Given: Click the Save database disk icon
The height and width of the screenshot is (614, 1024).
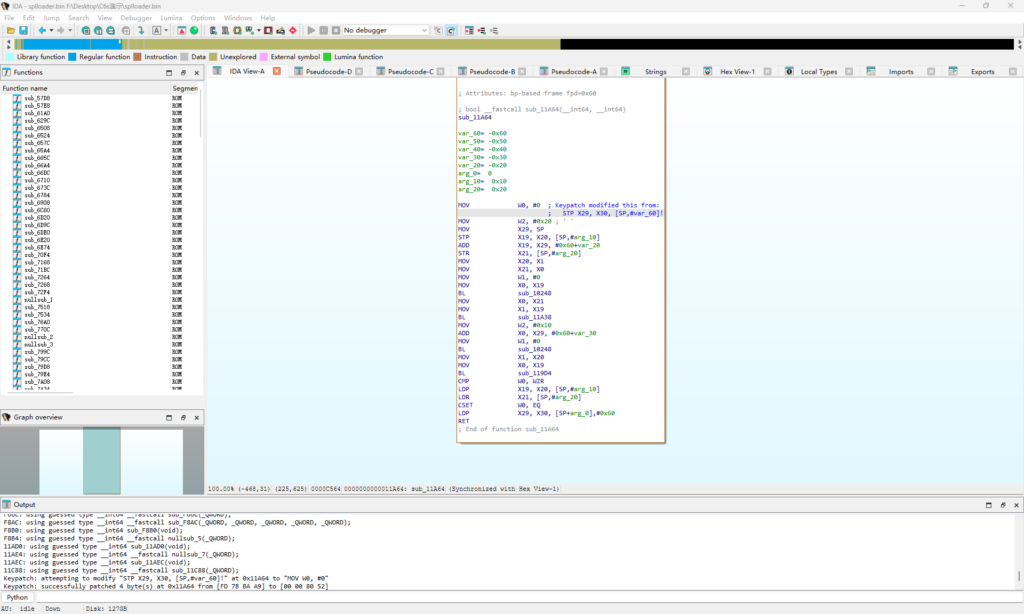Looking at the screenshot, I should click(x=24, y=30).
